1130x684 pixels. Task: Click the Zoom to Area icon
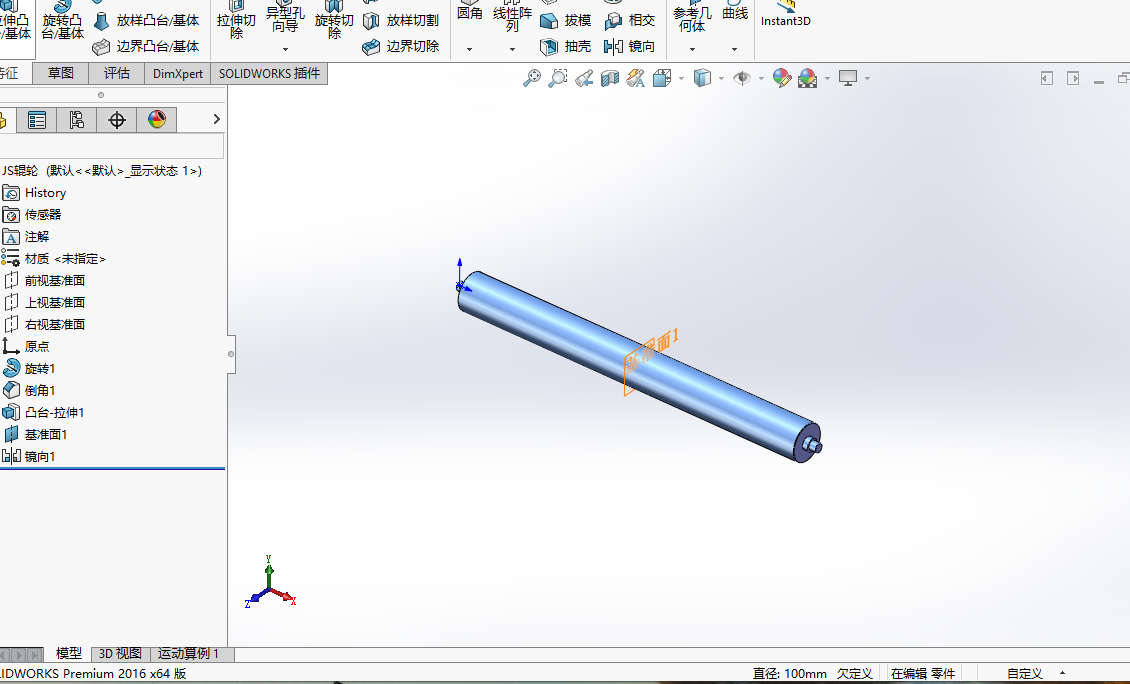(558, 78)
